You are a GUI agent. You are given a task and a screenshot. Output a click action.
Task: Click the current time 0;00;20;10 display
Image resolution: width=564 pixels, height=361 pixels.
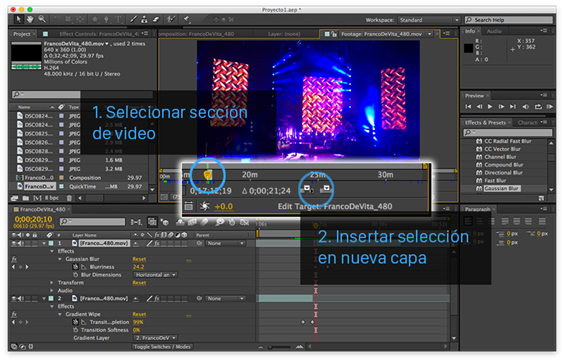pos(33,219)
